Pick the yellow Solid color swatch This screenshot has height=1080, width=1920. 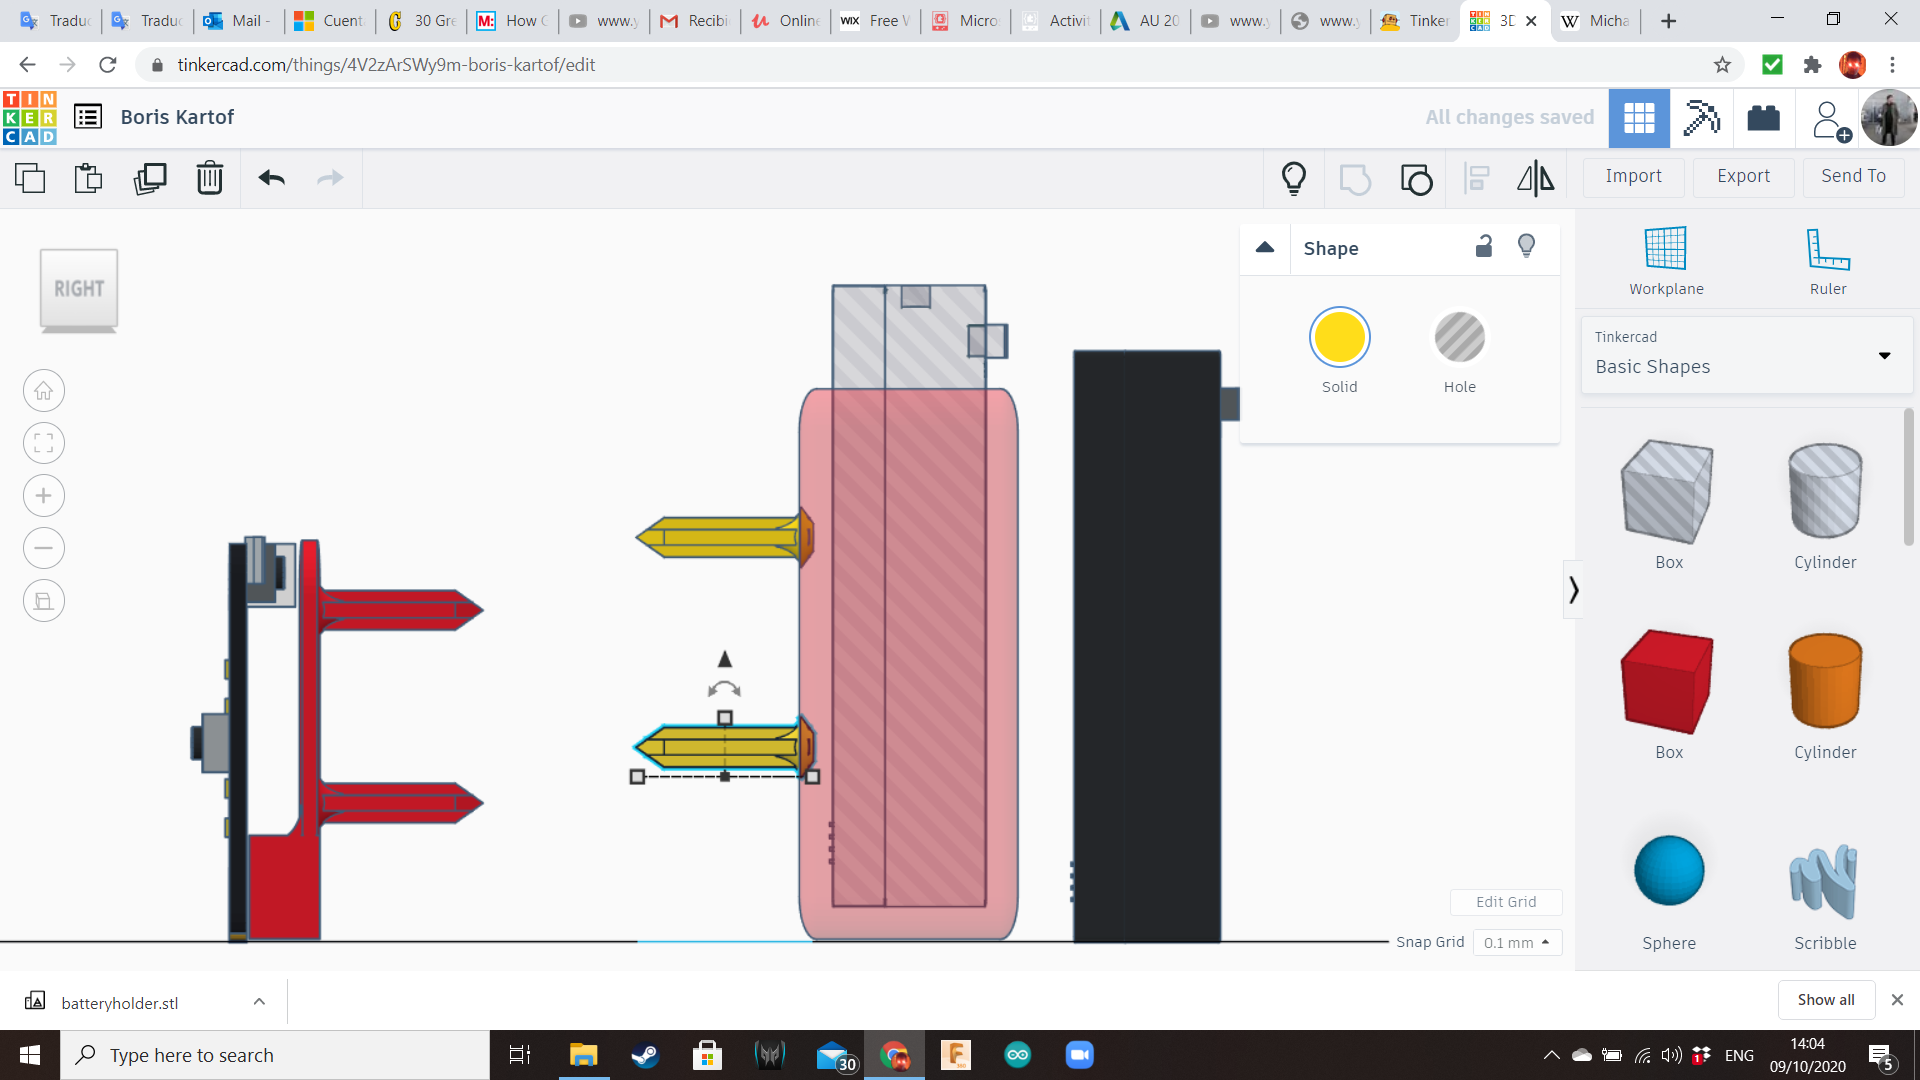coord(1339,337)
